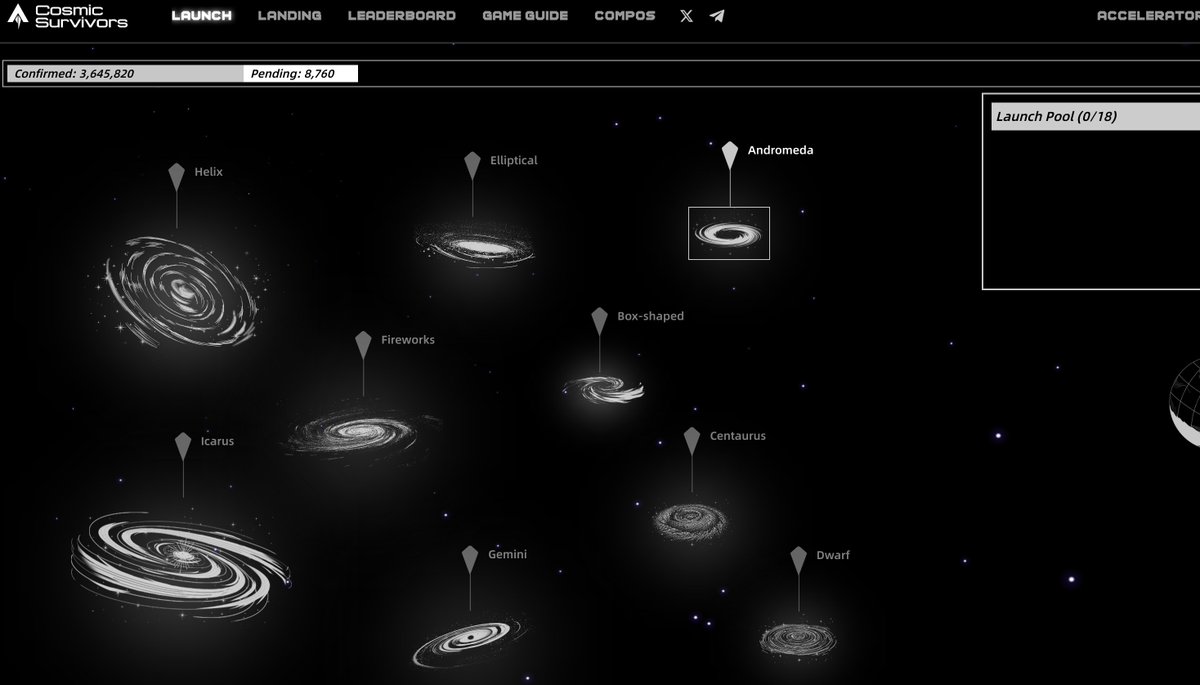This screenshot has width=1200, height=685.
Task: Click the Dwarf galaxy label
Action: tap(833, 555)
